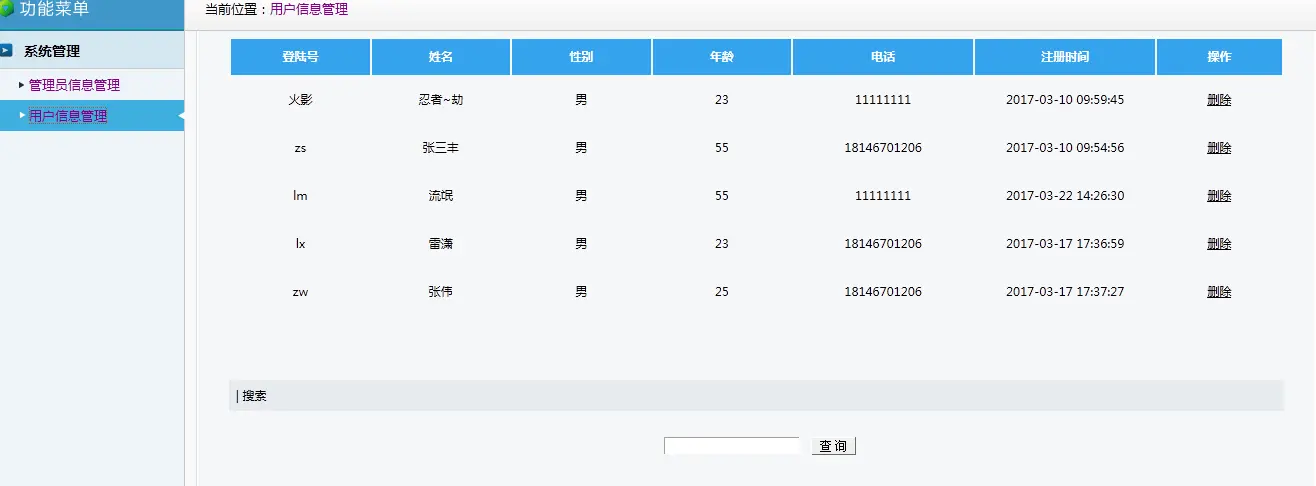This screenshot has width=1316, height=486.
Task: Click the 电话 column header
Action: tap(883, 57)
